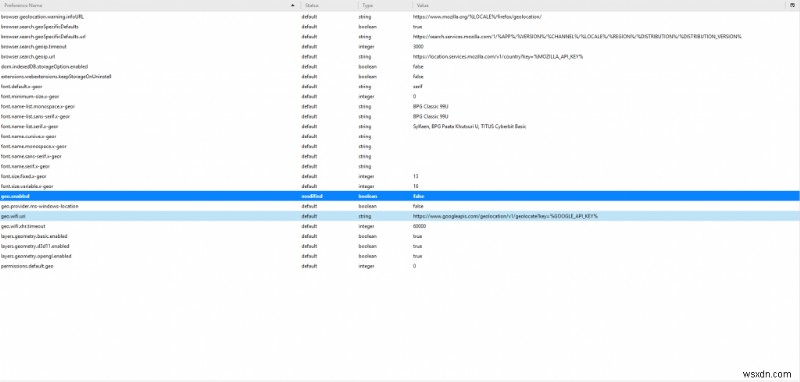
Task: Select the geo.wifi.uri preference row
Action: click(400, 216)
